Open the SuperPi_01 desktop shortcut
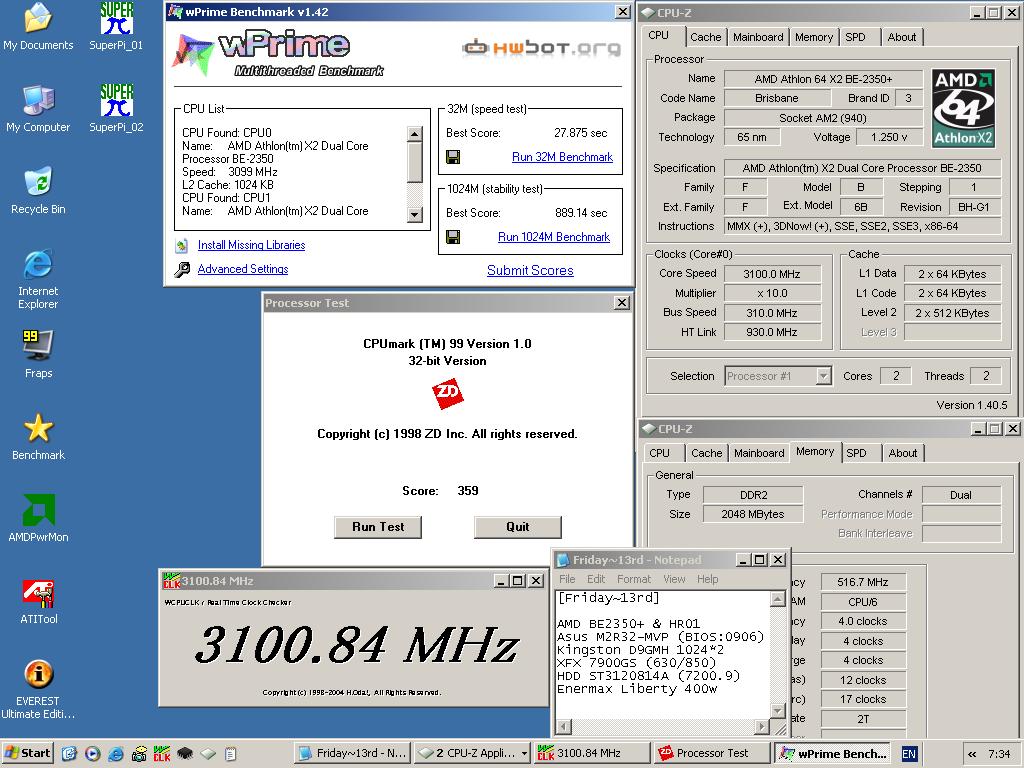 [x=116, y=26]
